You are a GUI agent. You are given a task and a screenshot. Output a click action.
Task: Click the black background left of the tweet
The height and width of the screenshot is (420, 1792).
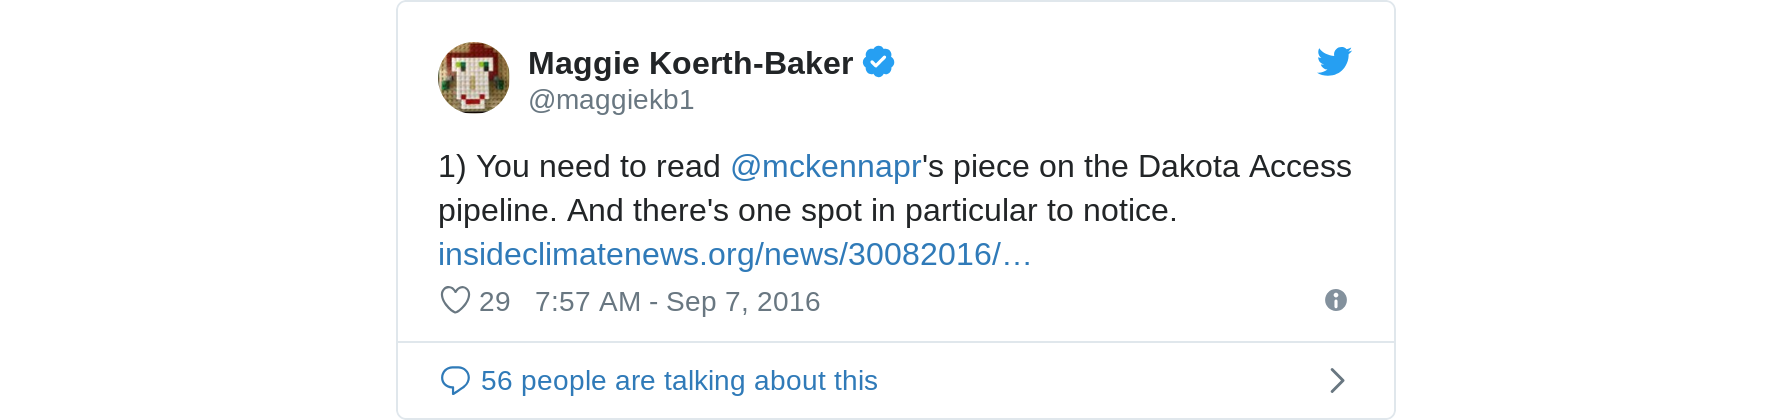pyautogui.click(x=198, y=210)
